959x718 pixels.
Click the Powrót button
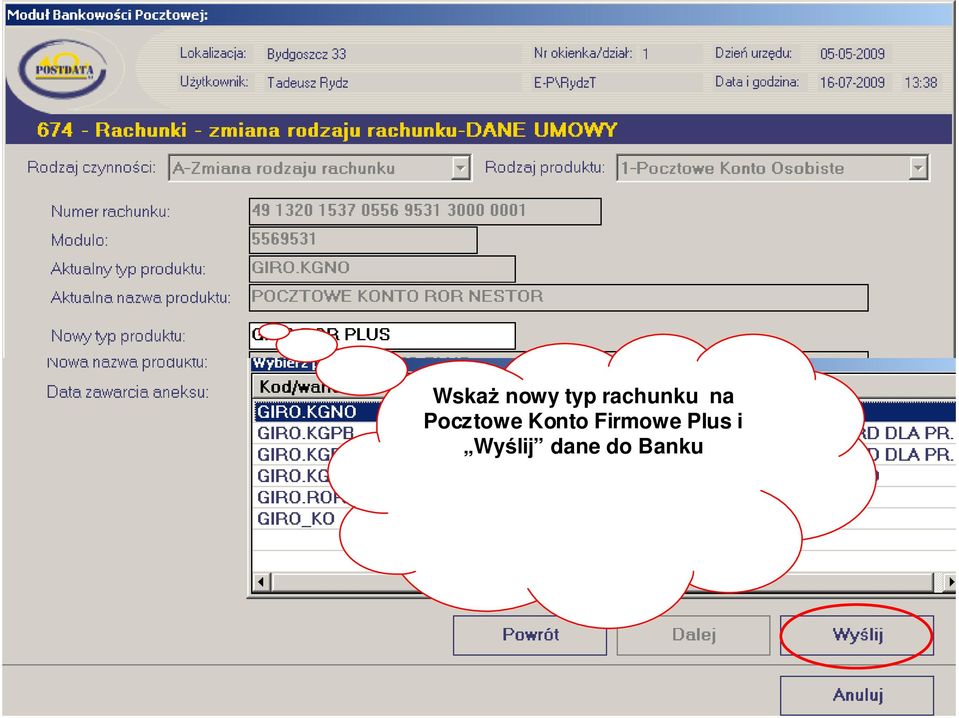pos(530,635)
